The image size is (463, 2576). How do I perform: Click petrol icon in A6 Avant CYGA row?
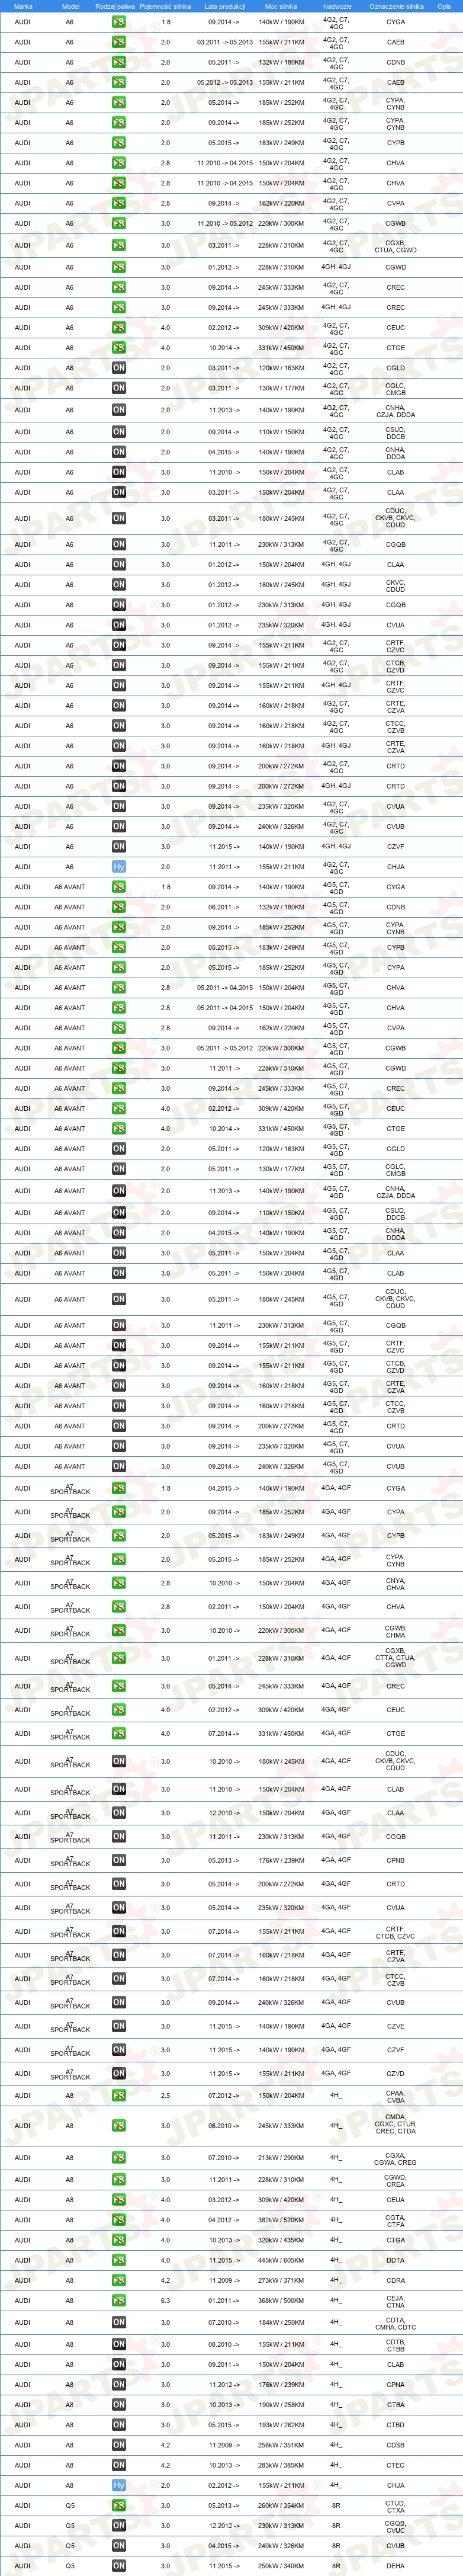119,887
